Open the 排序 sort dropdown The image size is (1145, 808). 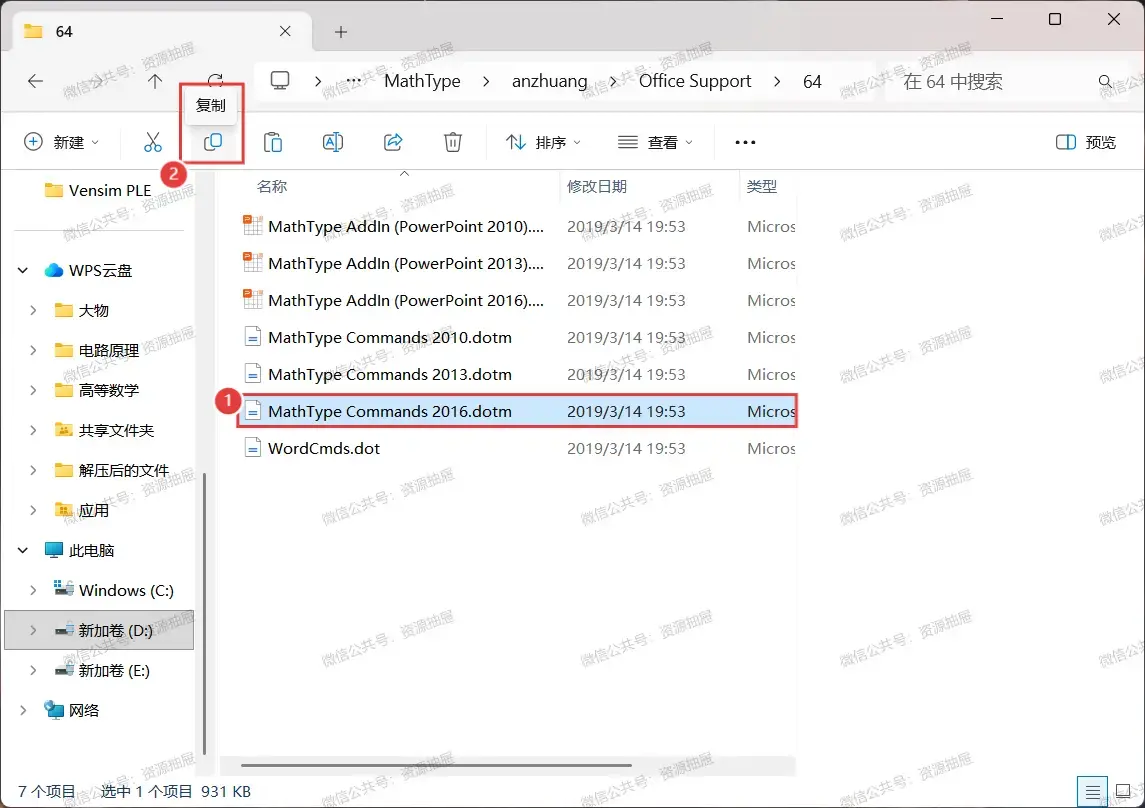(x=543, y=142)
